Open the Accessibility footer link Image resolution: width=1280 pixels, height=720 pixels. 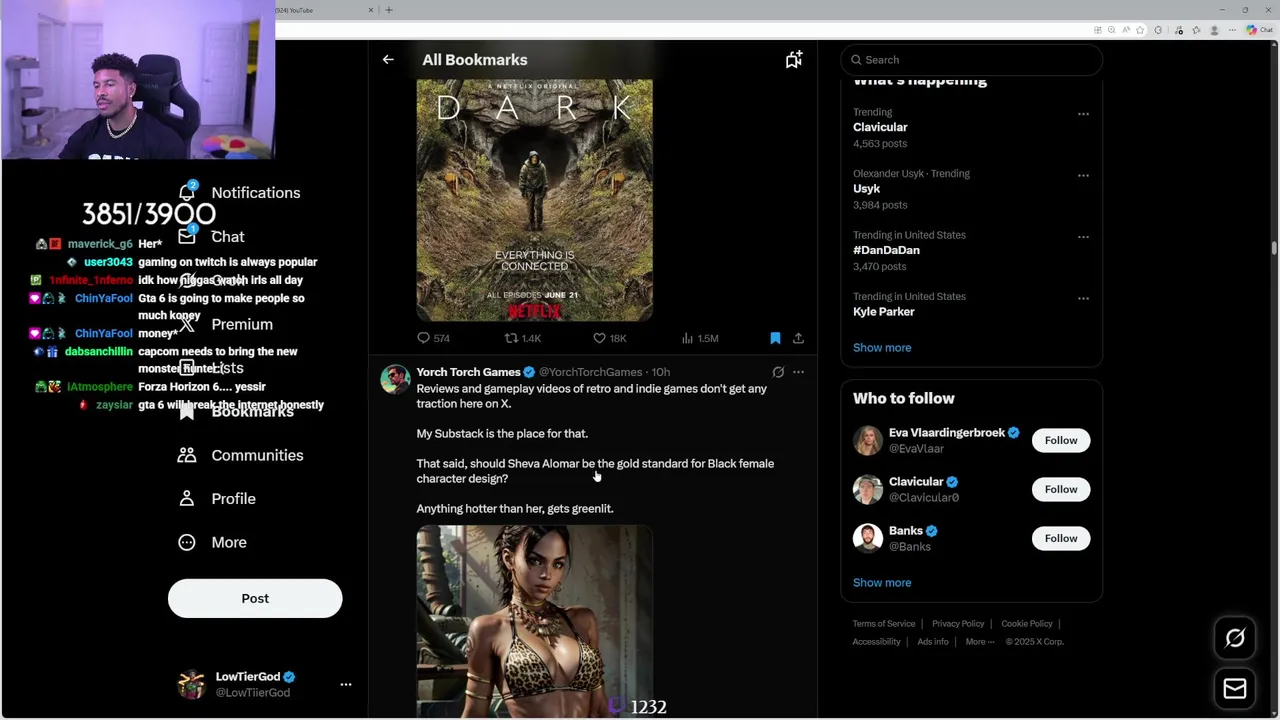877,642
